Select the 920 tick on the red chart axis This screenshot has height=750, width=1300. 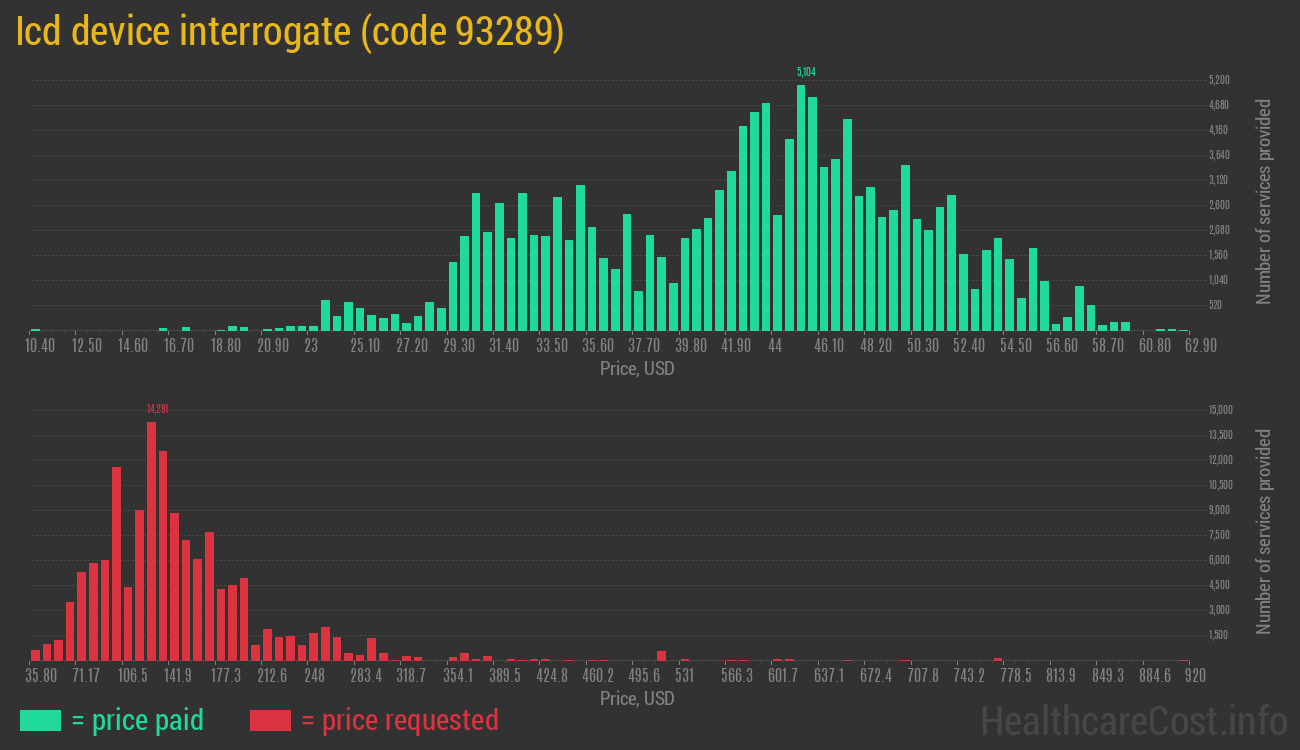[x=1194, y=676]
